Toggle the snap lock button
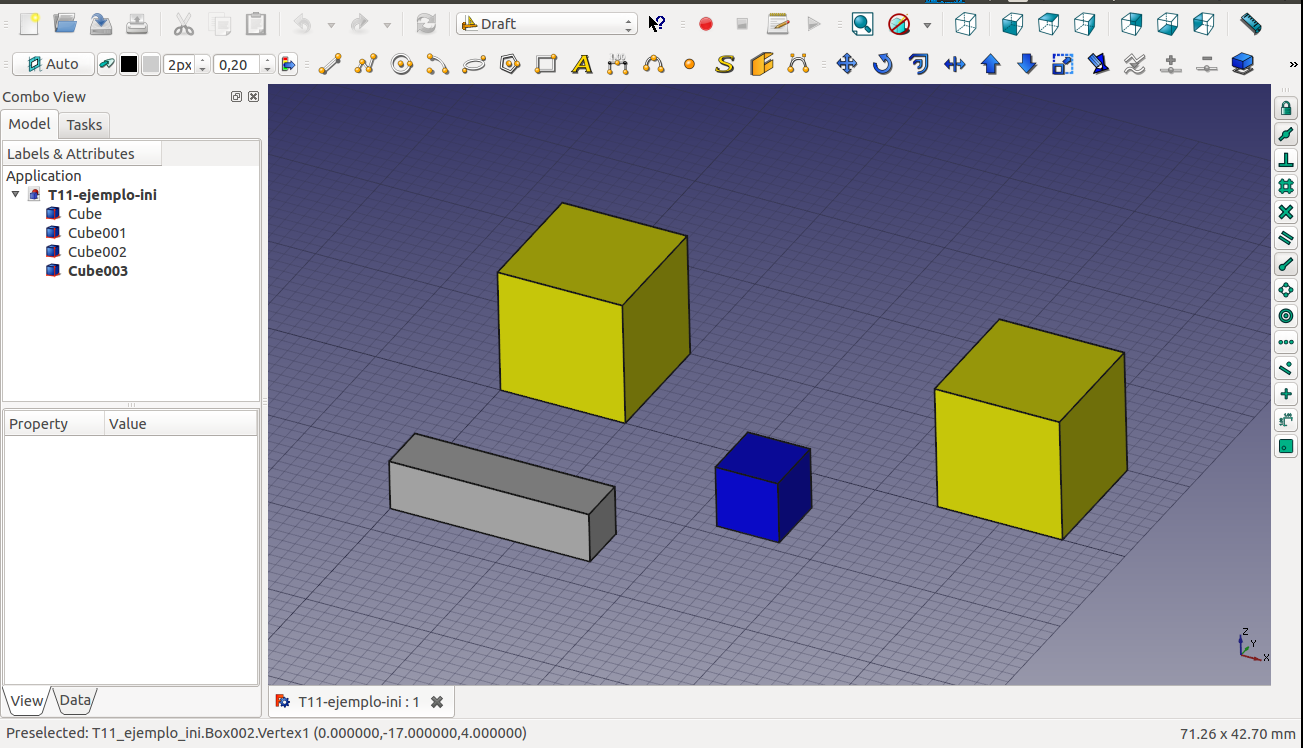 click(x=1286, y=108)
